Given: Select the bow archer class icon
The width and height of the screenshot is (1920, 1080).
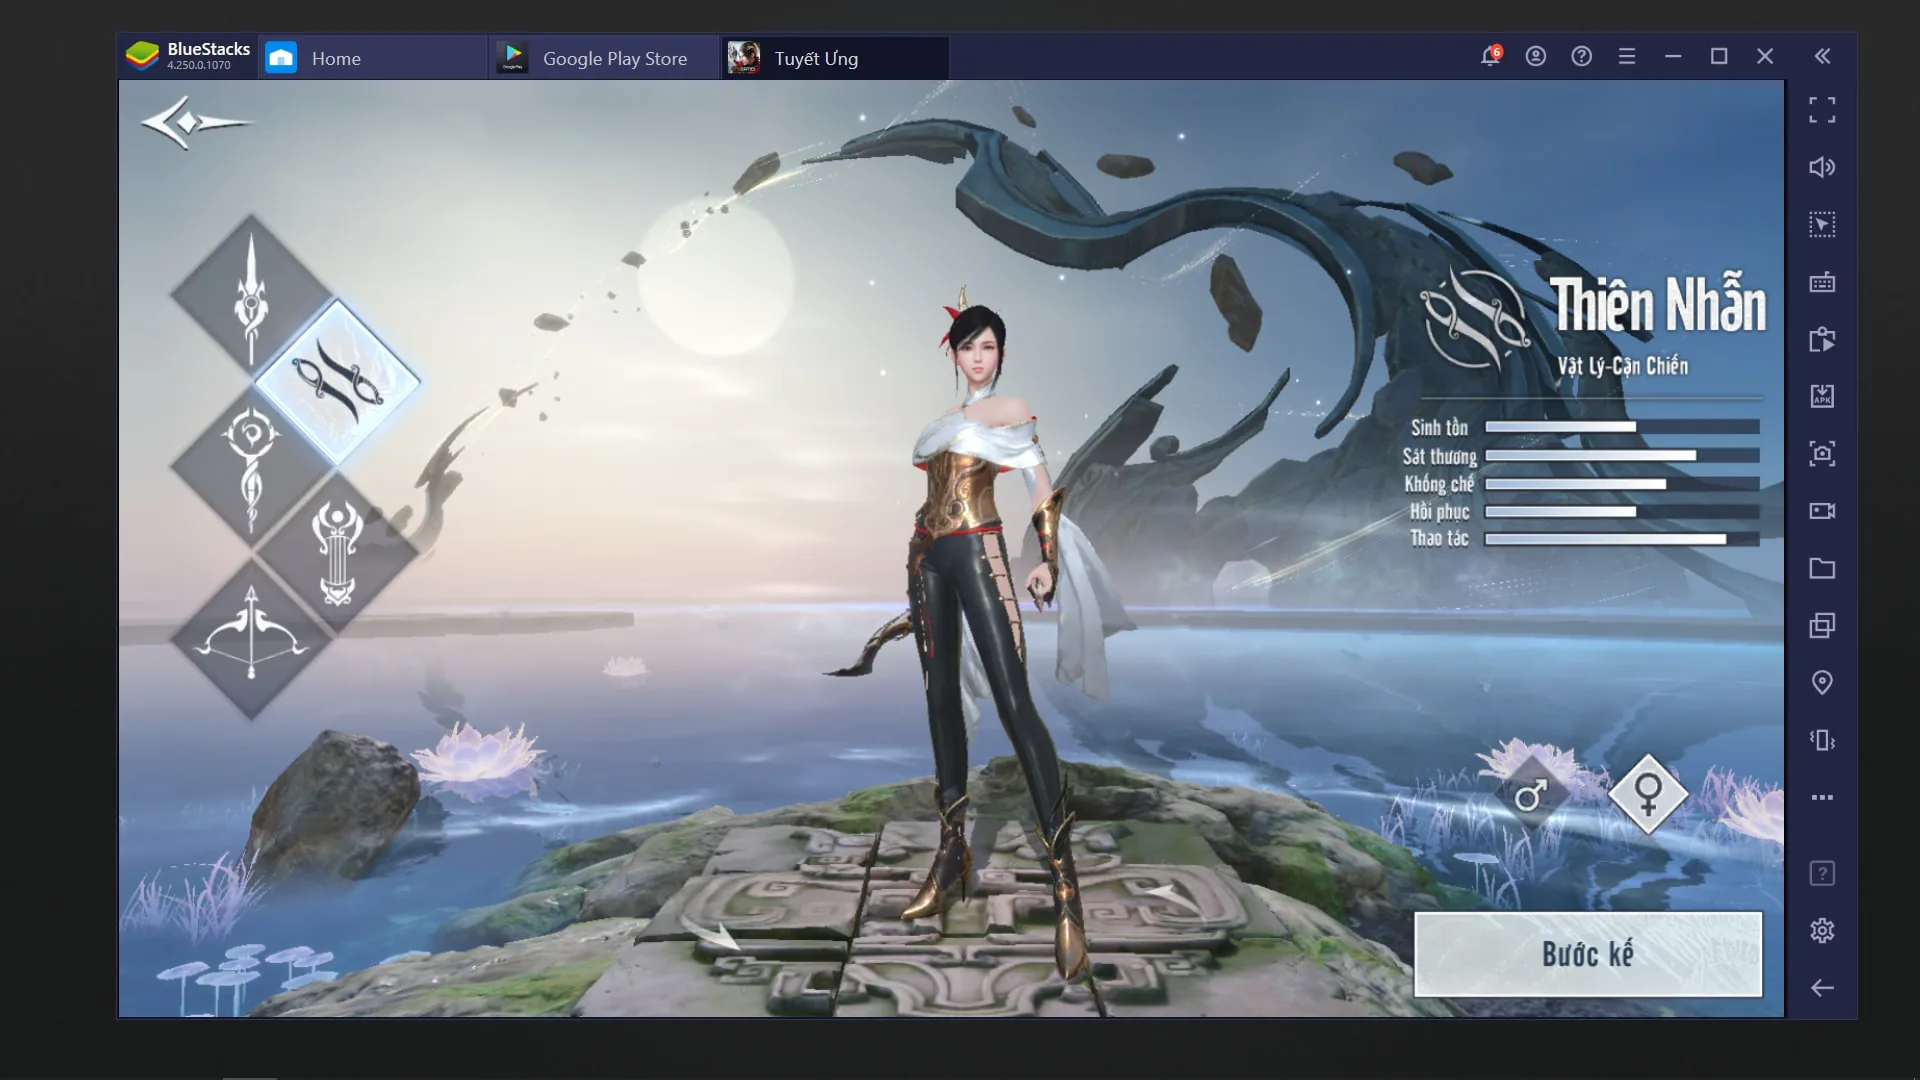Looking at the screenshot, I should 251,638.
